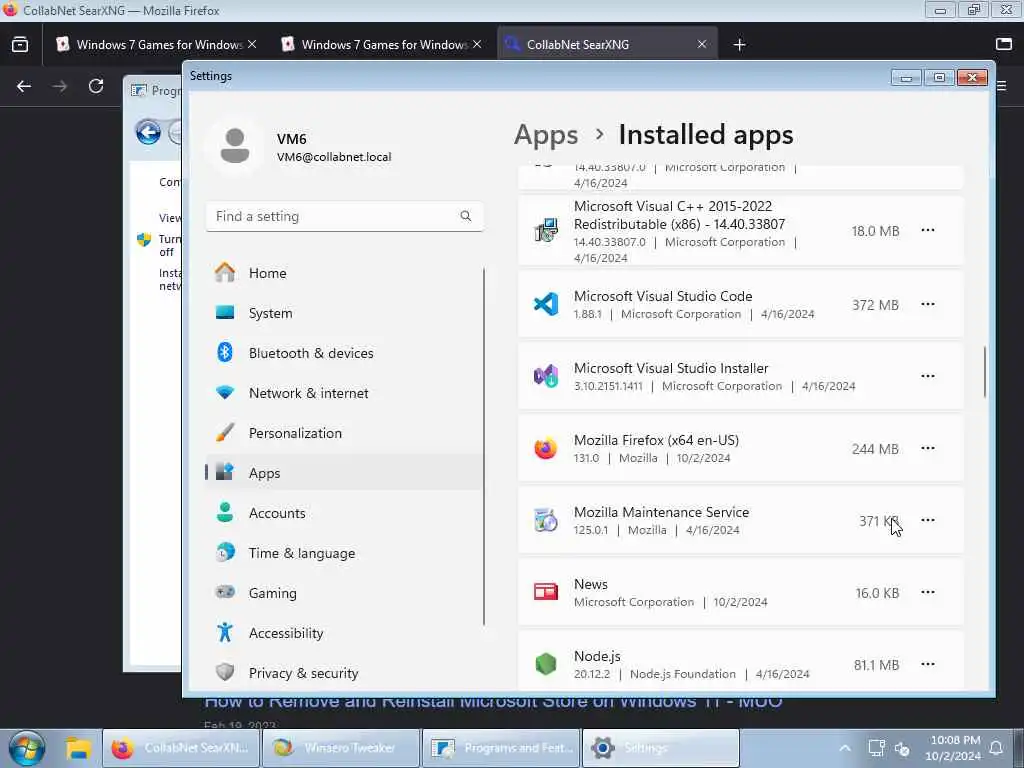Close the CollabNet SearXNG tab

(702, 44)
